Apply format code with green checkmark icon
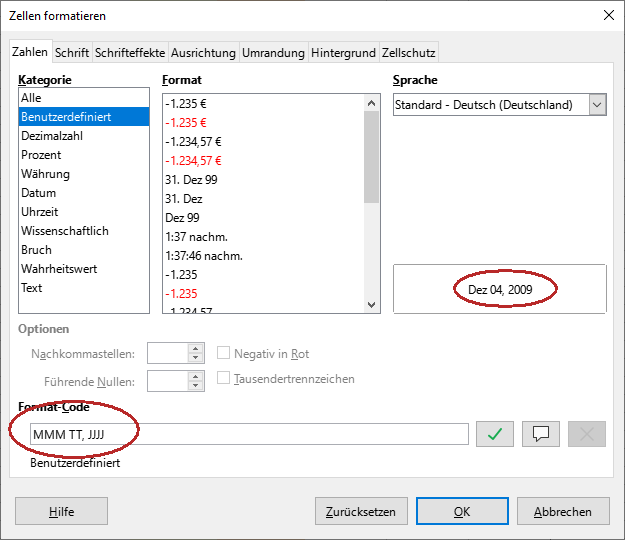 pyautogui.click(x=495, y=434)
